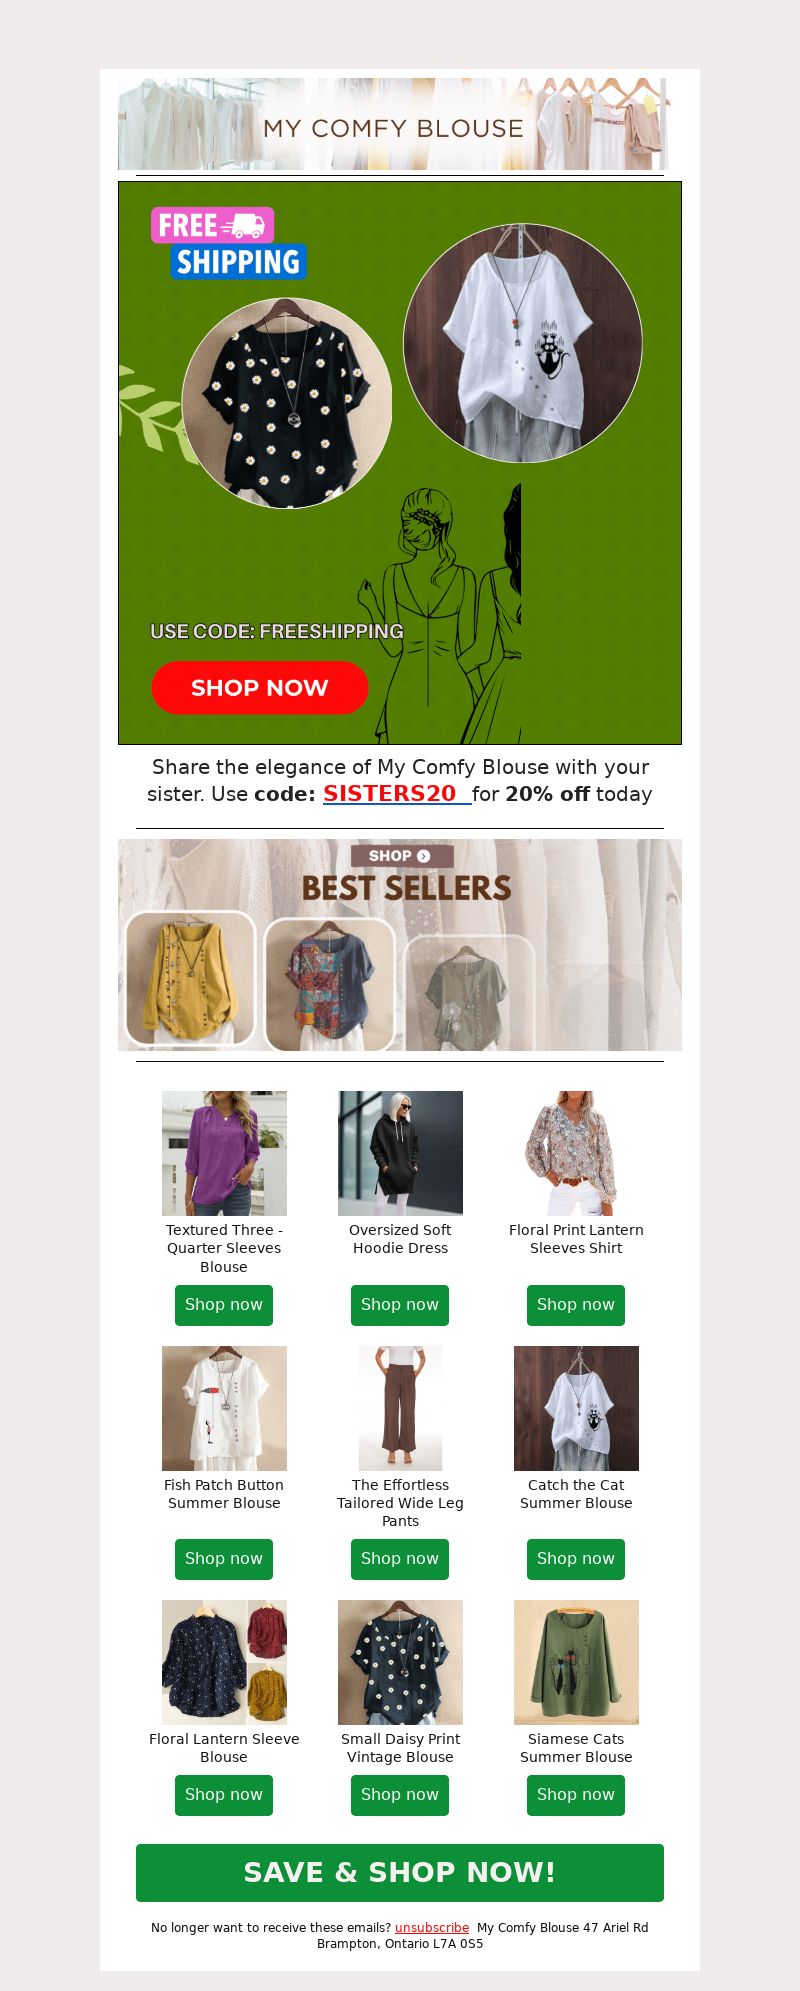This screenshot has height=1991, width=800.
Task: Open the patchwork blouse best seller thumbnail
Action: [329, 984]
